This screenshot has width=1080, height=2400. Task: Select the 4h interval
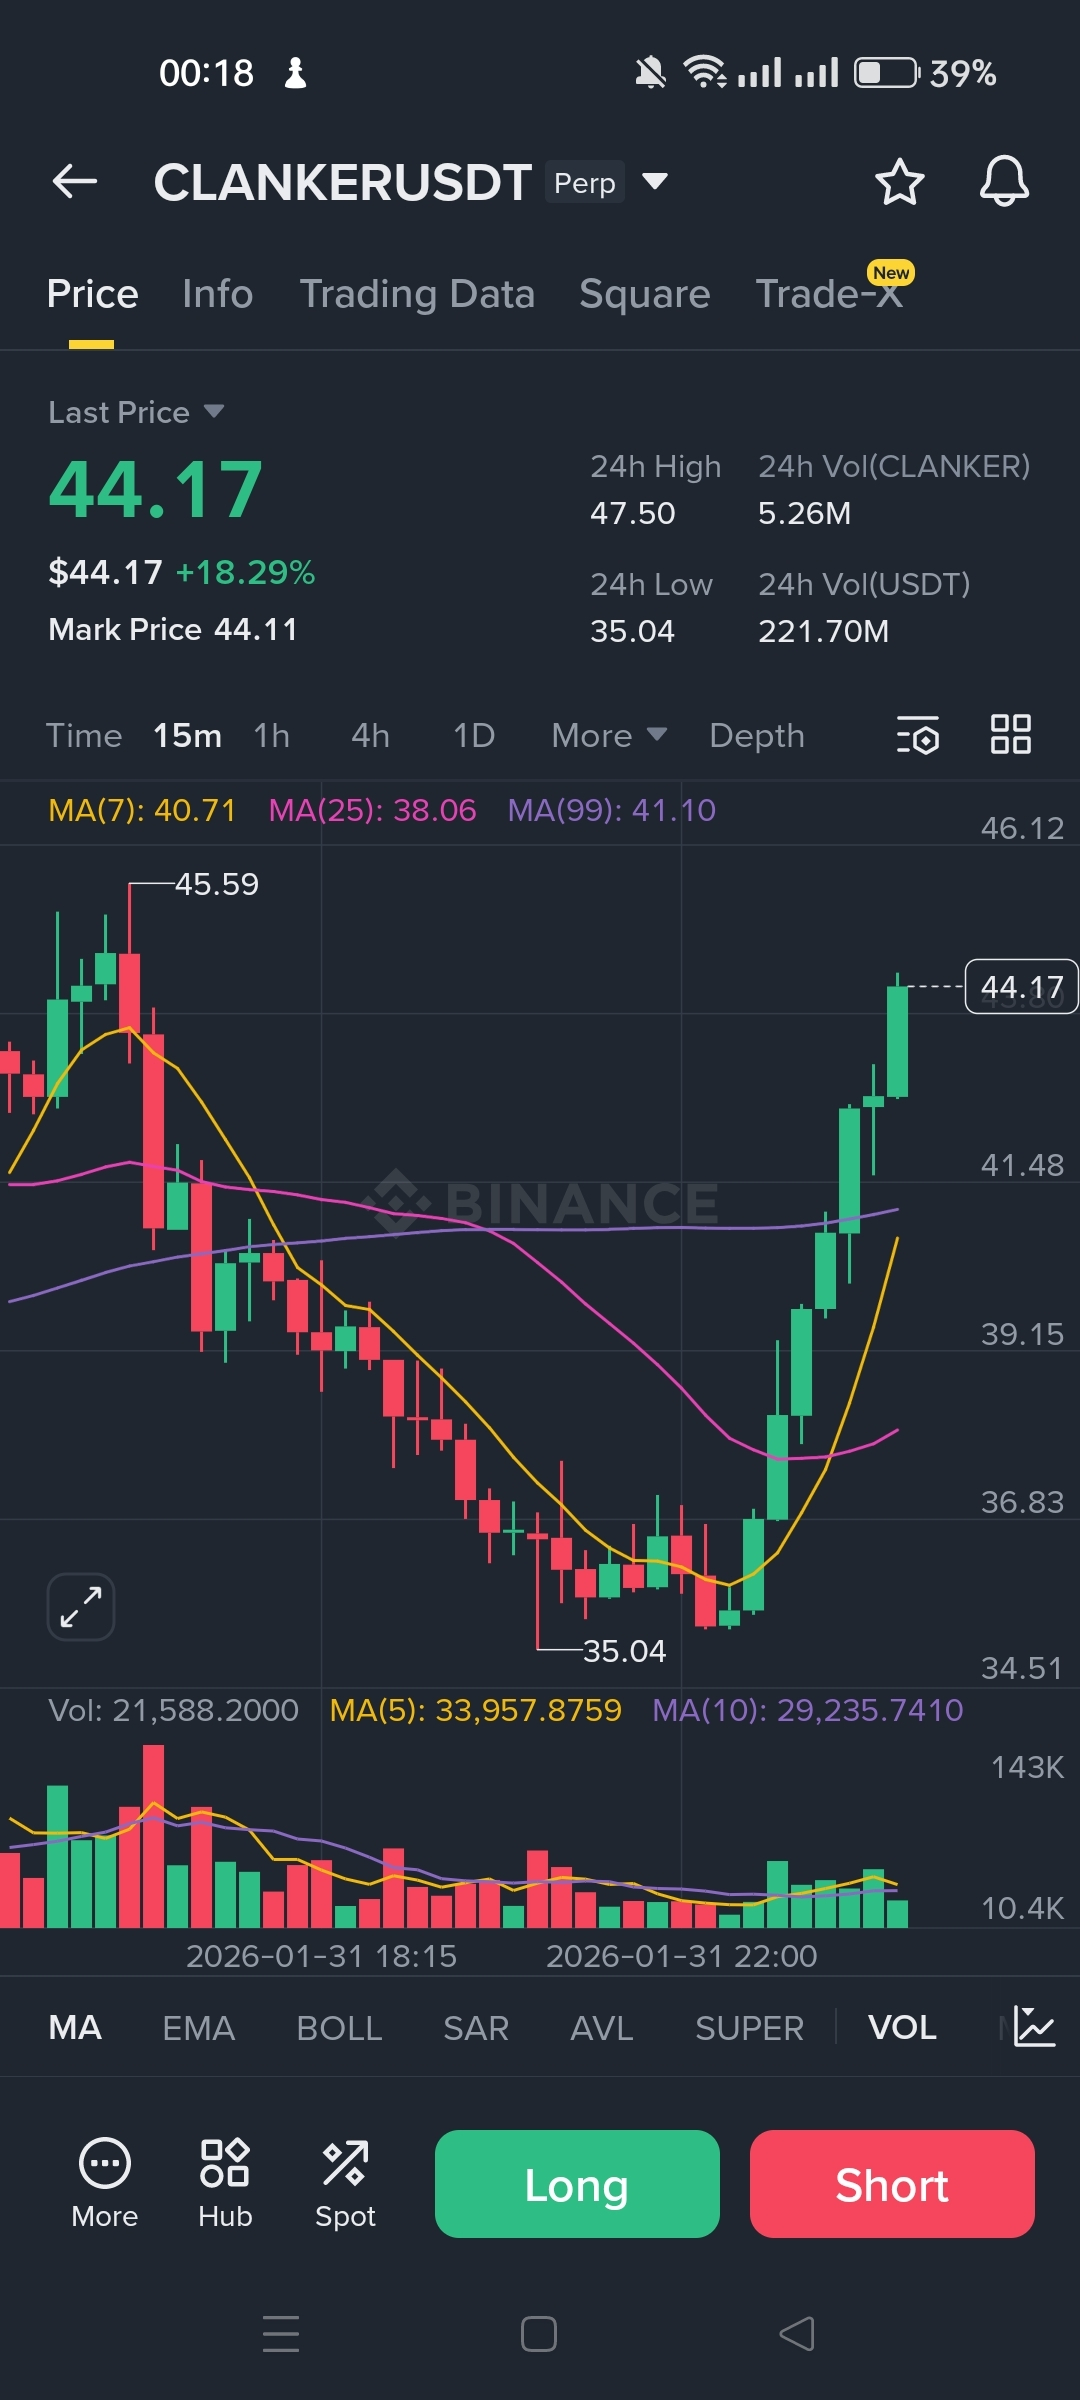tap(370, 735)
